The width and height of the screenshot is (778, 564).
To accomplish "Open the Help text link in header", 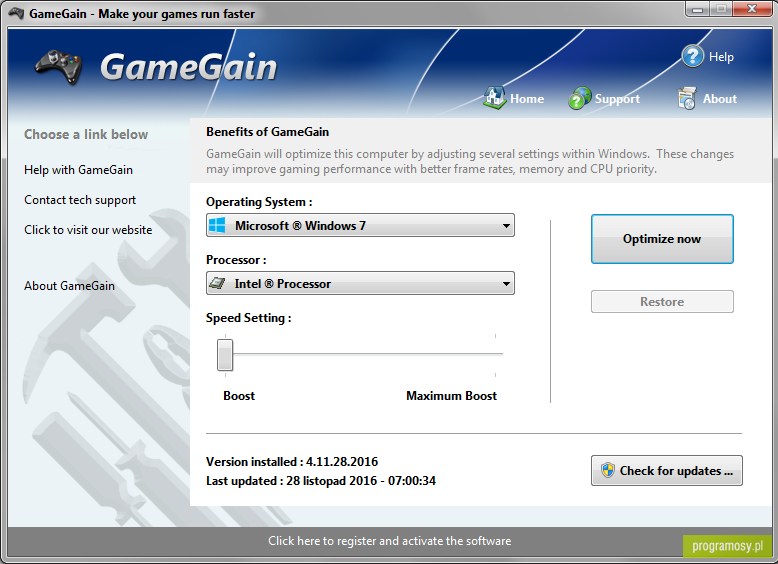I will tap(721, 57).
